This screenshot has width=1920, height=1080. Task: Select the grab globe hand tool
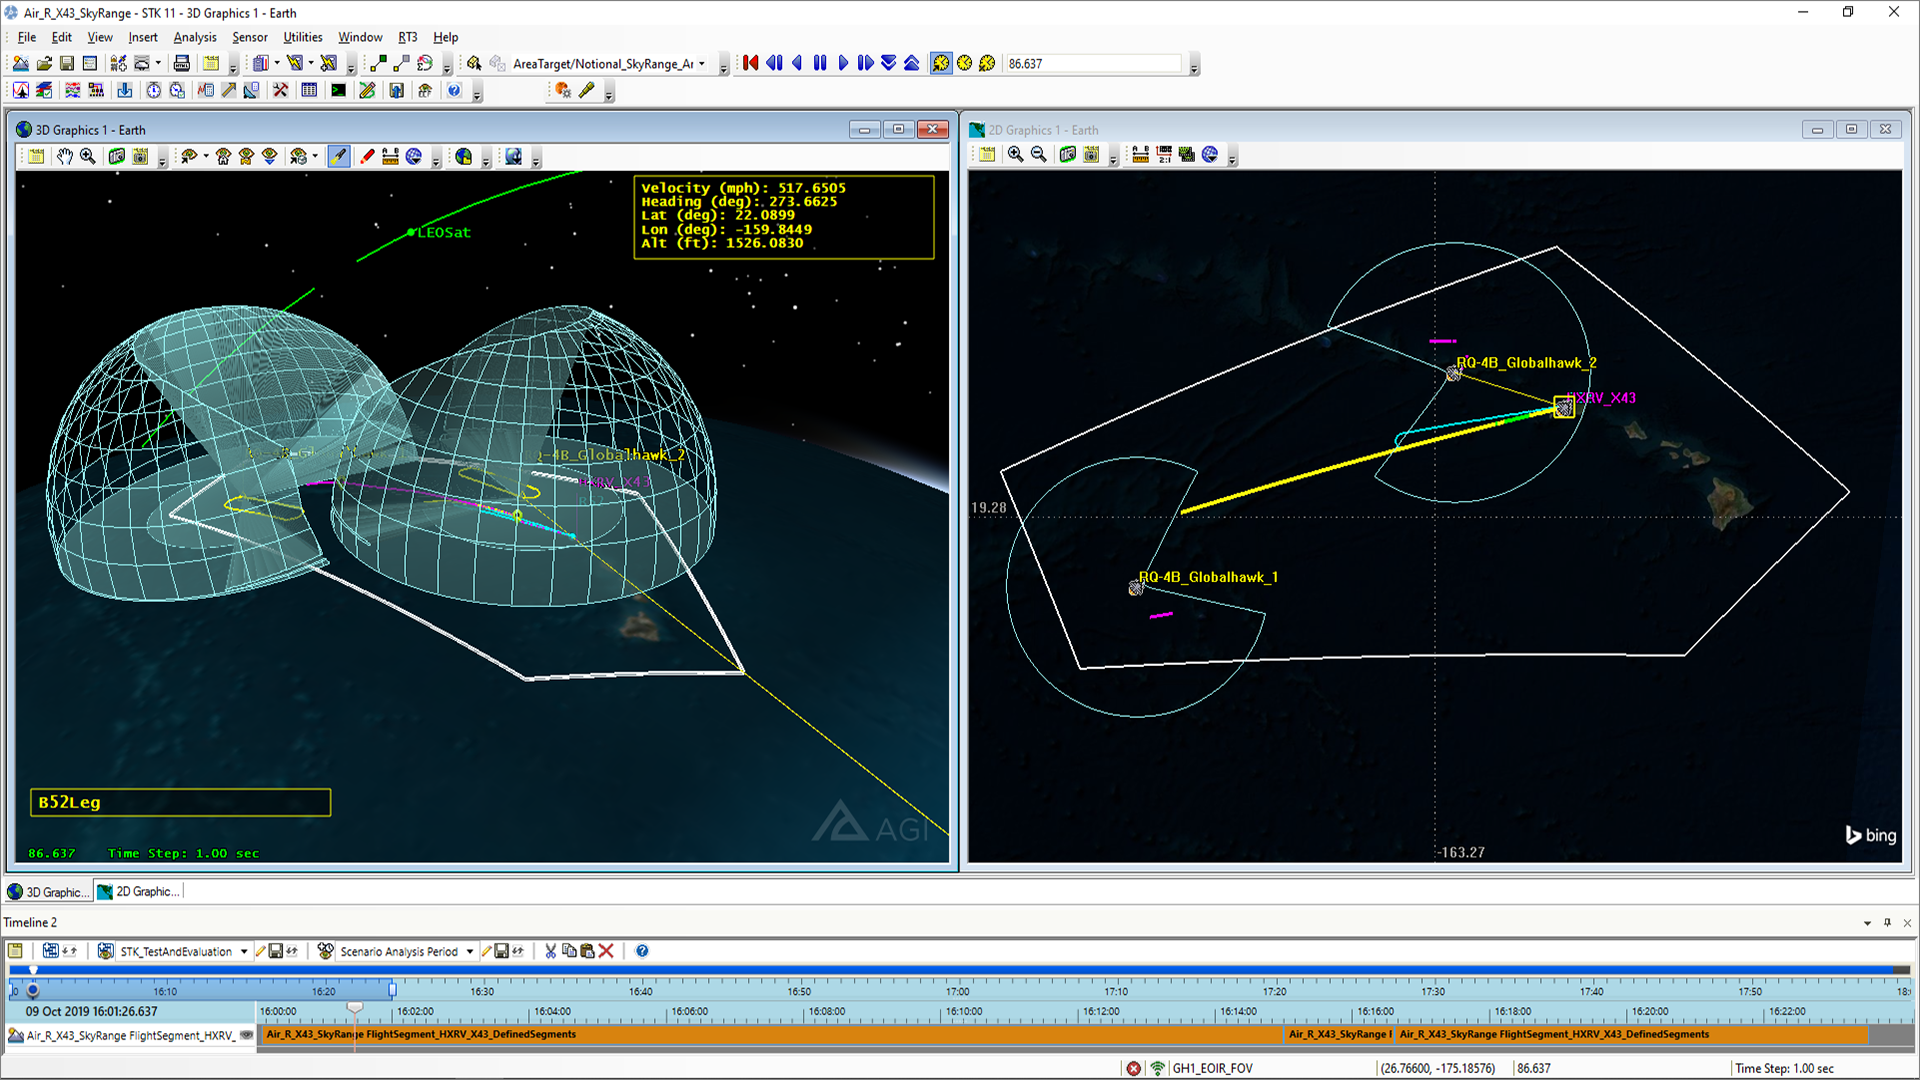(x=65, y=156)
